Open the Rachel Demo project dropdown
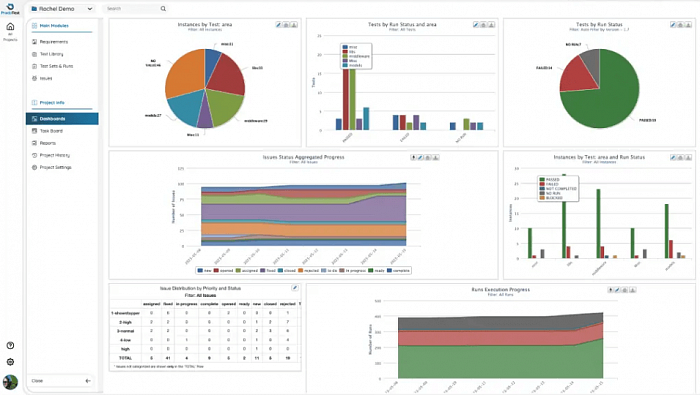This screenshot has height=395, width=700. coord(62,8)
